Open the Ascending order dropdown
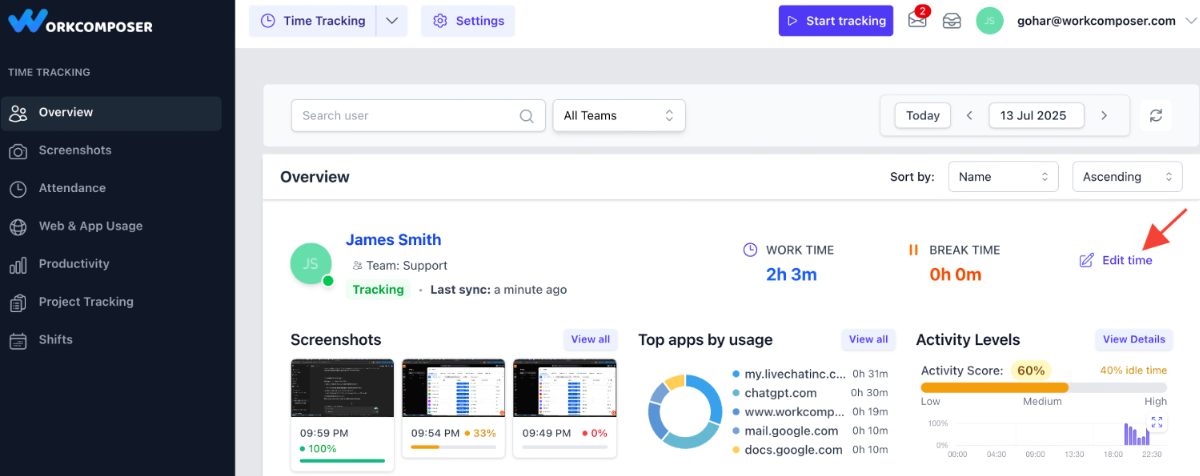This screenshot has width=1200, height=476. point(1127,177)
